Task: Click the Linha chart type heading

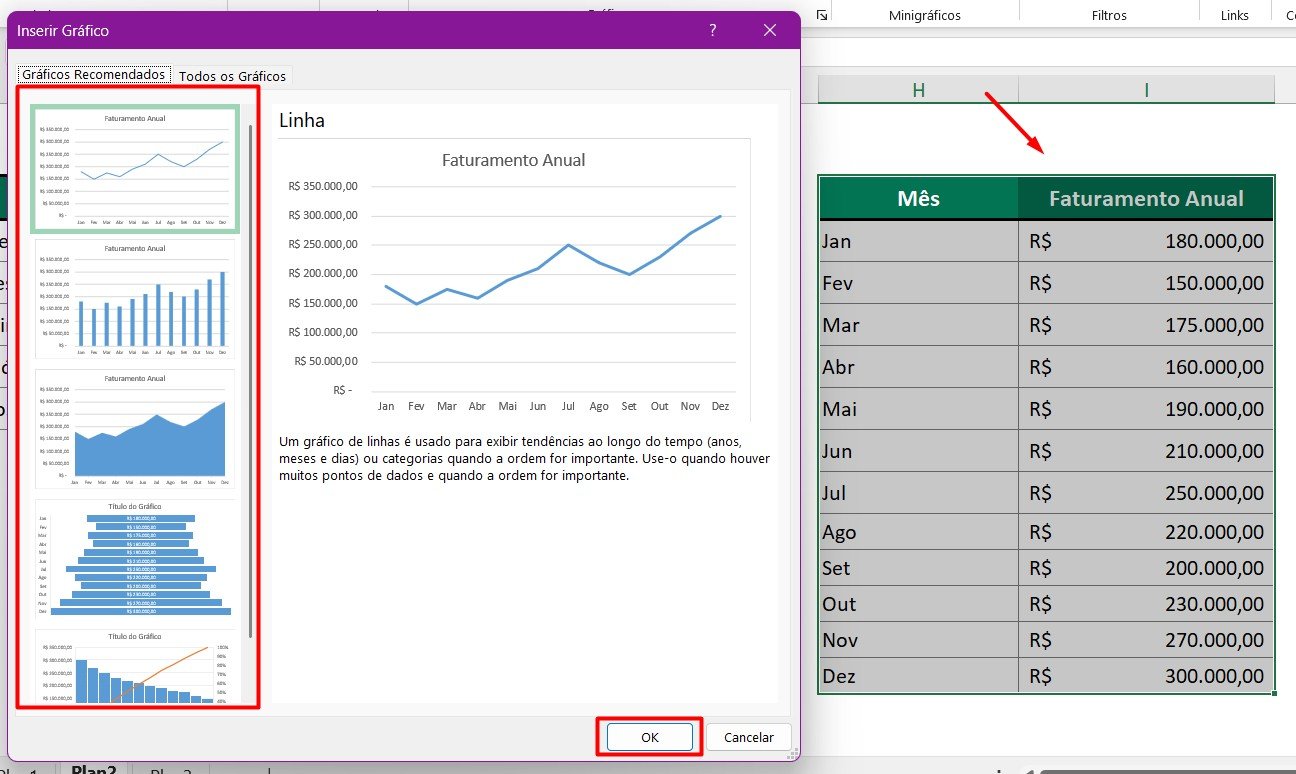Action: click(302, 120)
